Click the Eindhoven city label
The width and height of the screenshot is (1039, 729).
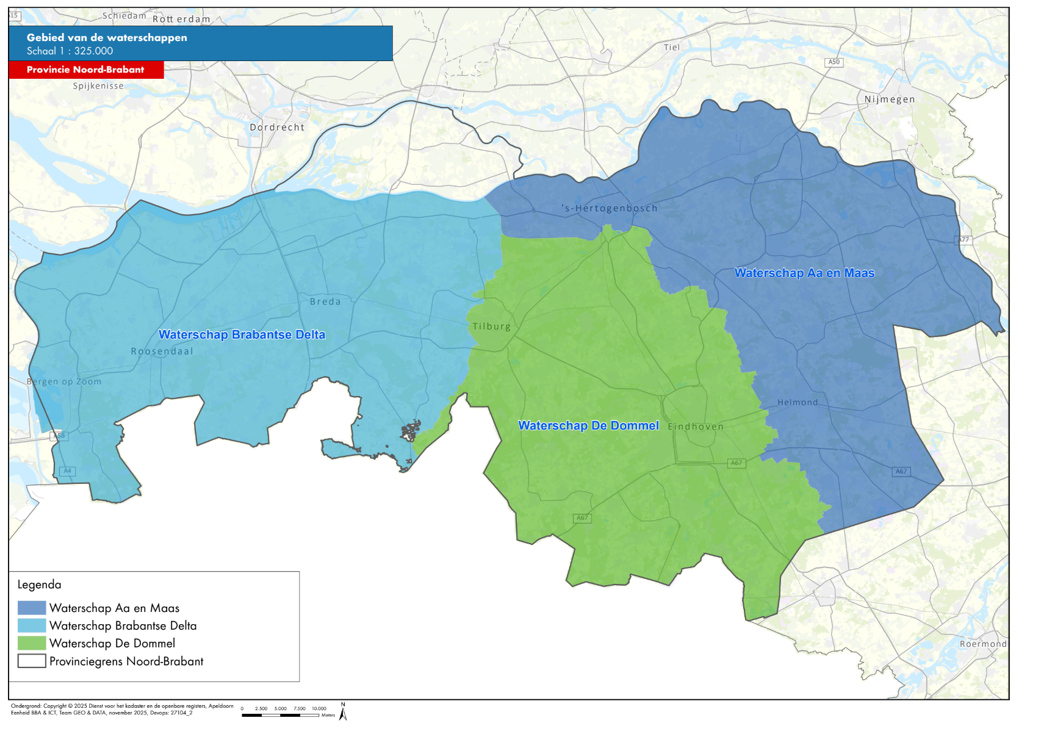tap(695, 427)
